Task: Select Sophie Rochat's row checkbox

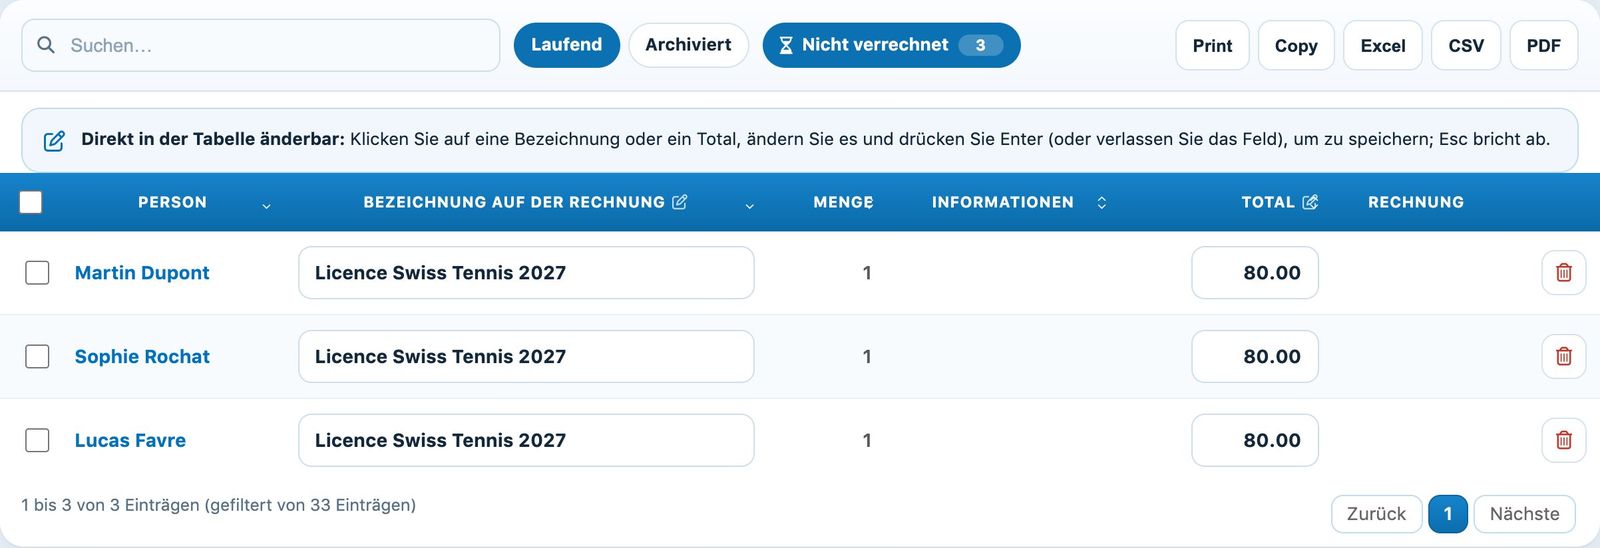Action: coord(37,357)
